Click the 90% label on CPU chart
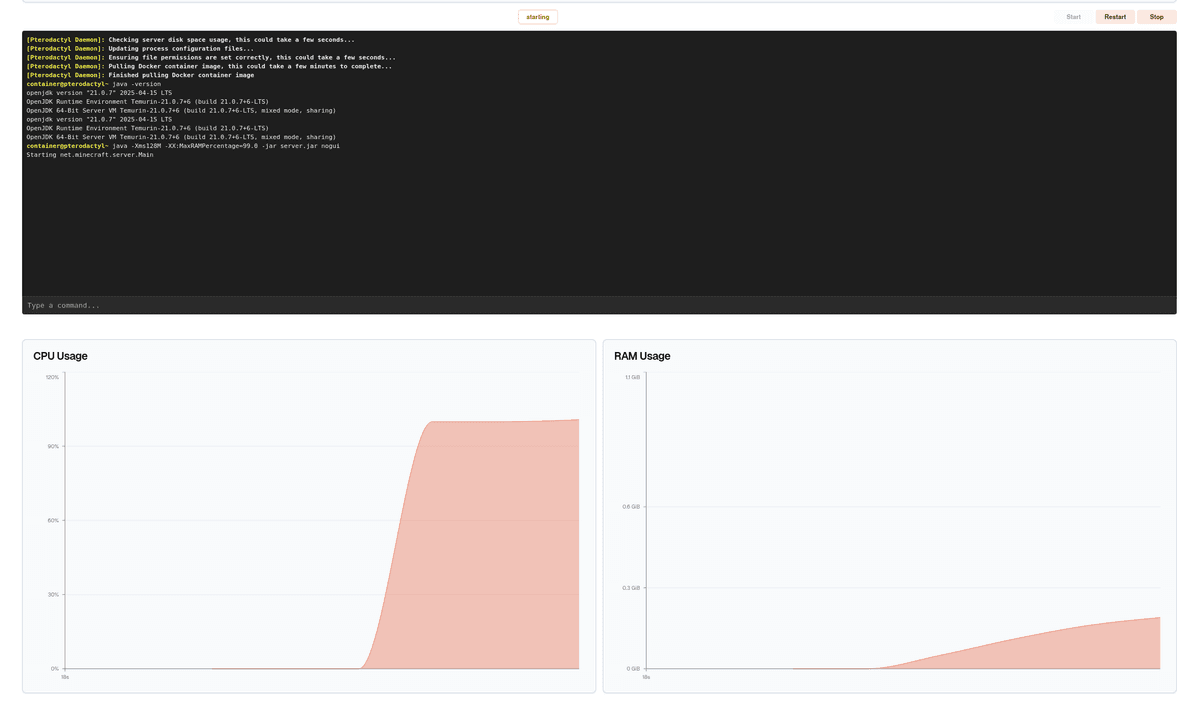The width and height of the screenshot is (1200, 709). 54,446
